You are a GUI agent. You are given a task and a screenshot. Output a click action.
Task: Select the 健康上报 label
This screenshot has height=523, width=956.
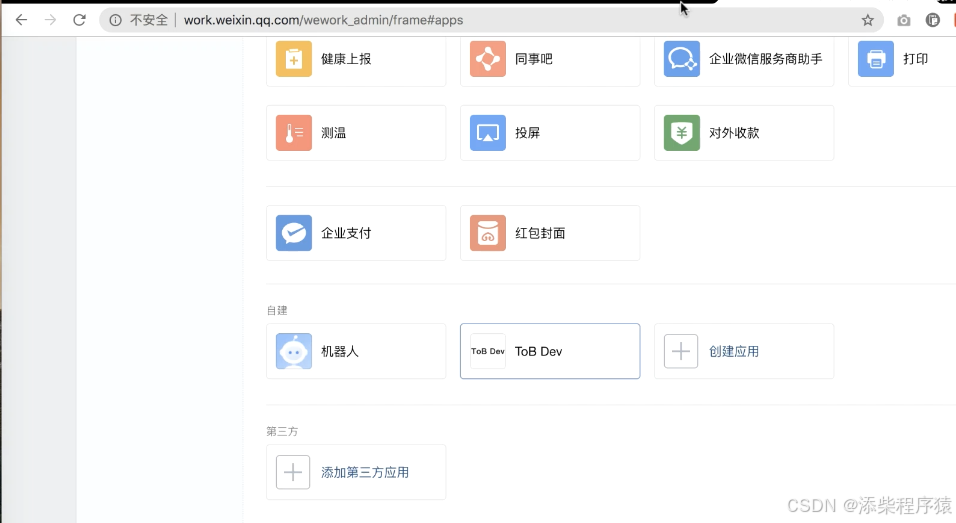pos(346,59)
